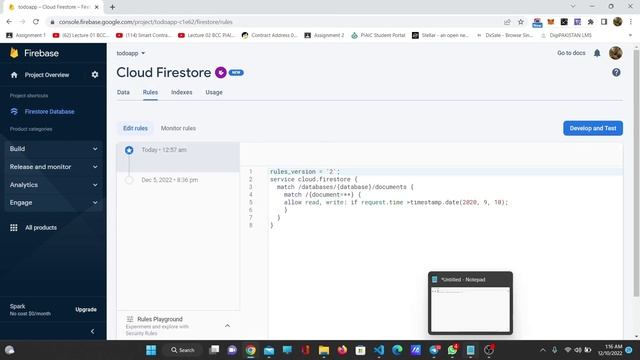Select the Today 12:57 am rules version
640x360 pixels.
(178, 157)
